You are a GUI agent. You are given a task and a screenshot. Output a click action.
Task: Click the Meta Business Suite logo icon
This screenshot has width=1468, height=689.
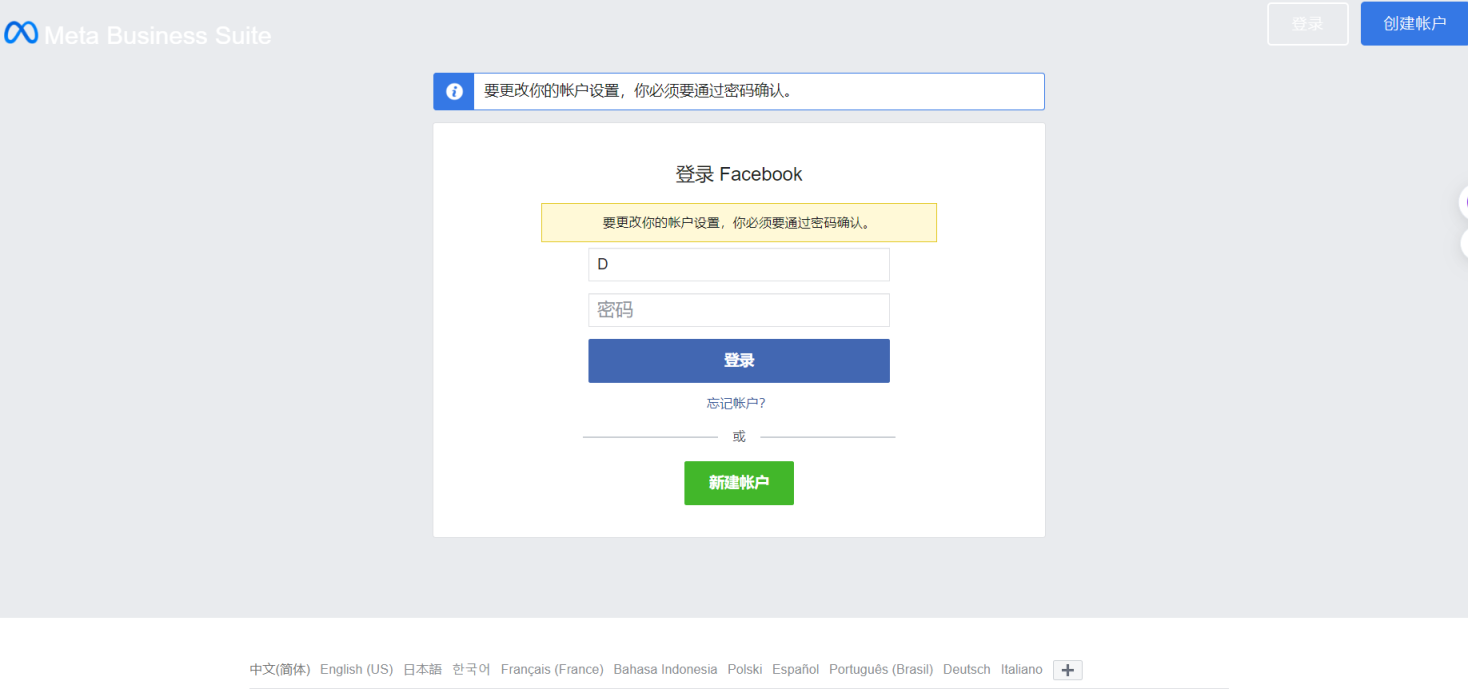click(20, 32)
